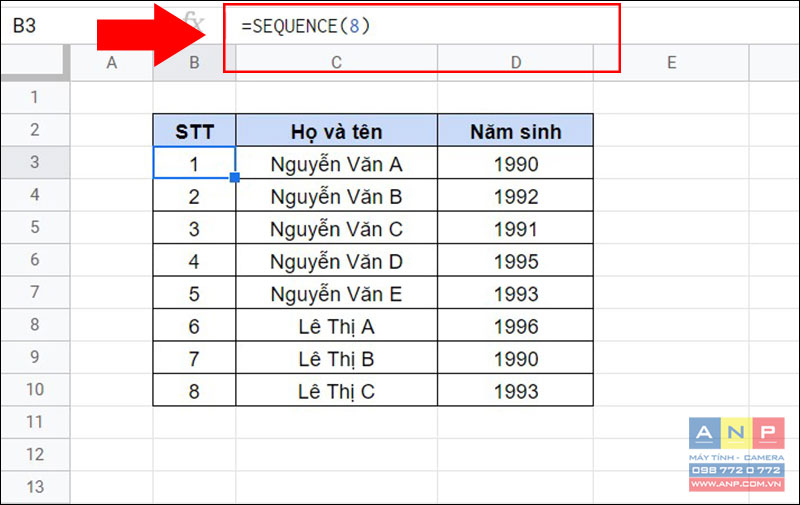Image resolution: width=800 pixels, height=505 pixels.
Task: Select the column E header
Action: click(x=671, y=63)
